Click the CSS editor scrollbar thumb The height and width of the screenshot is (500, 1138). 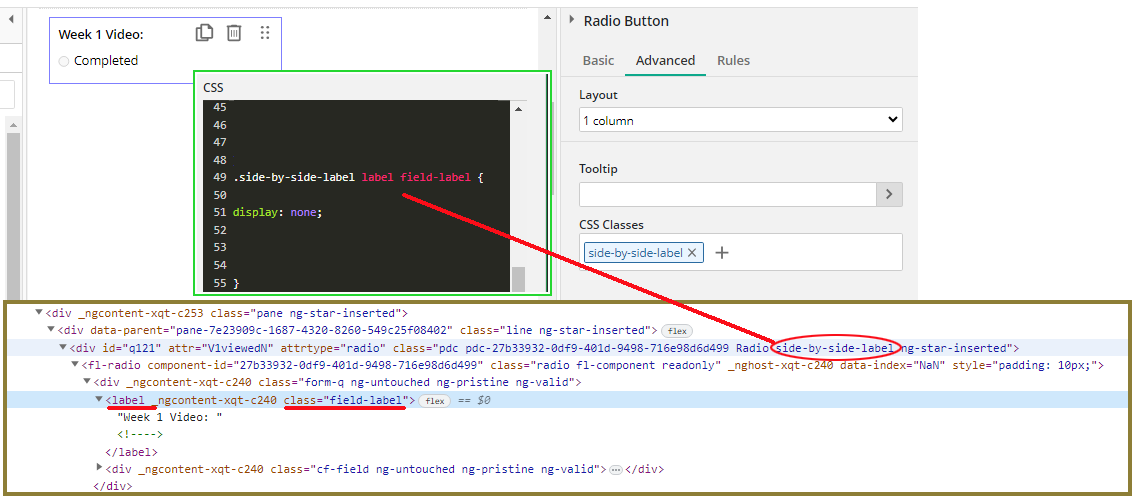[518, 279]
